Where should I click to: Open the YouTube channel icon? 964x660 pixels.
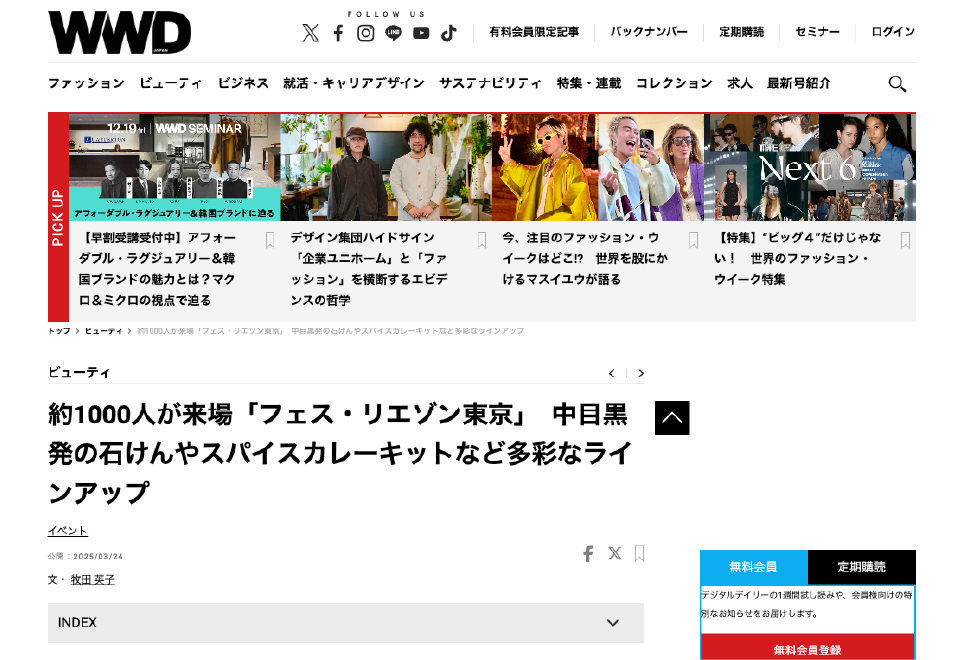[x=421, y=33]
